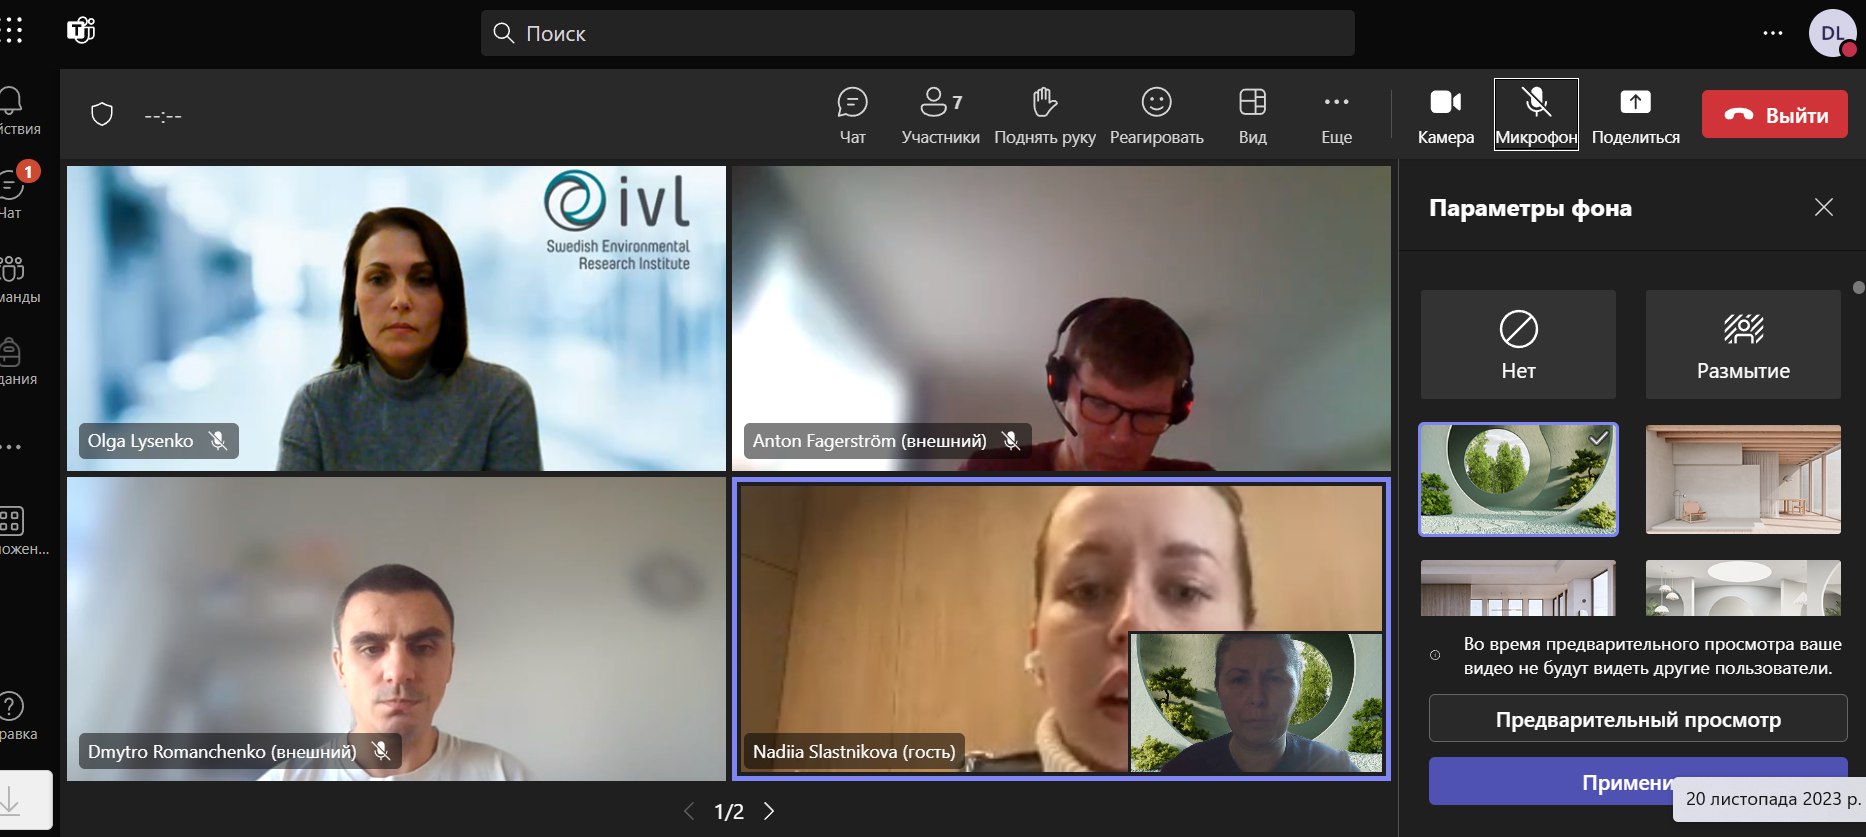Click the date 20 листопада 2023 tooltip

[1772, 799]
